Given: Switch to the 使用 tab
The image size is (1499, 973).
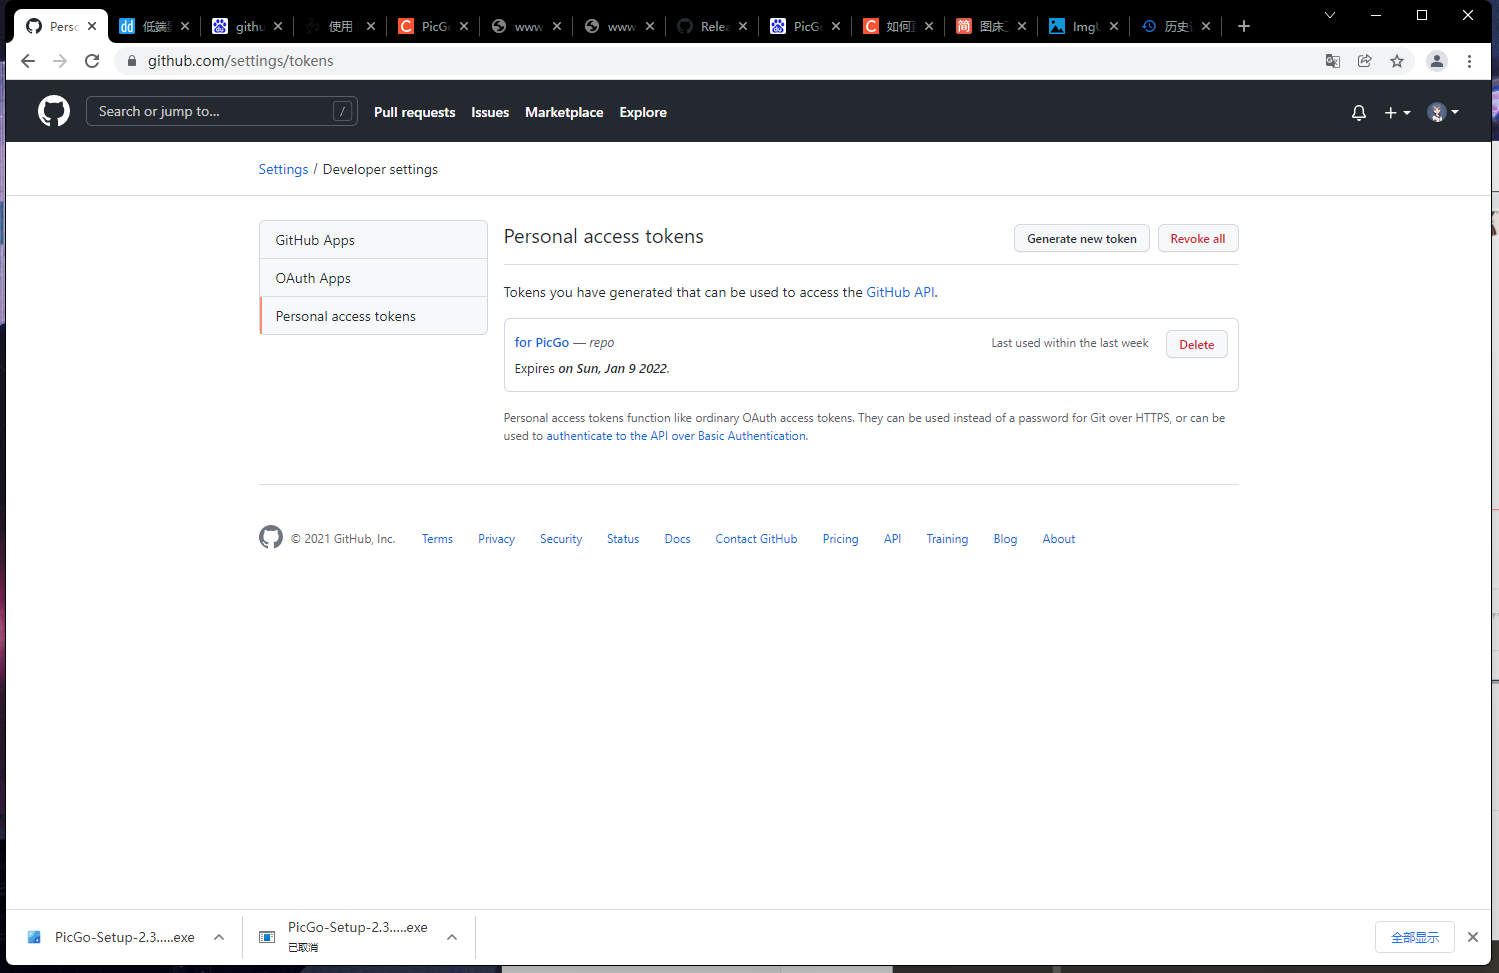Looking at the screenshot, I should click(x=340, y=26).
